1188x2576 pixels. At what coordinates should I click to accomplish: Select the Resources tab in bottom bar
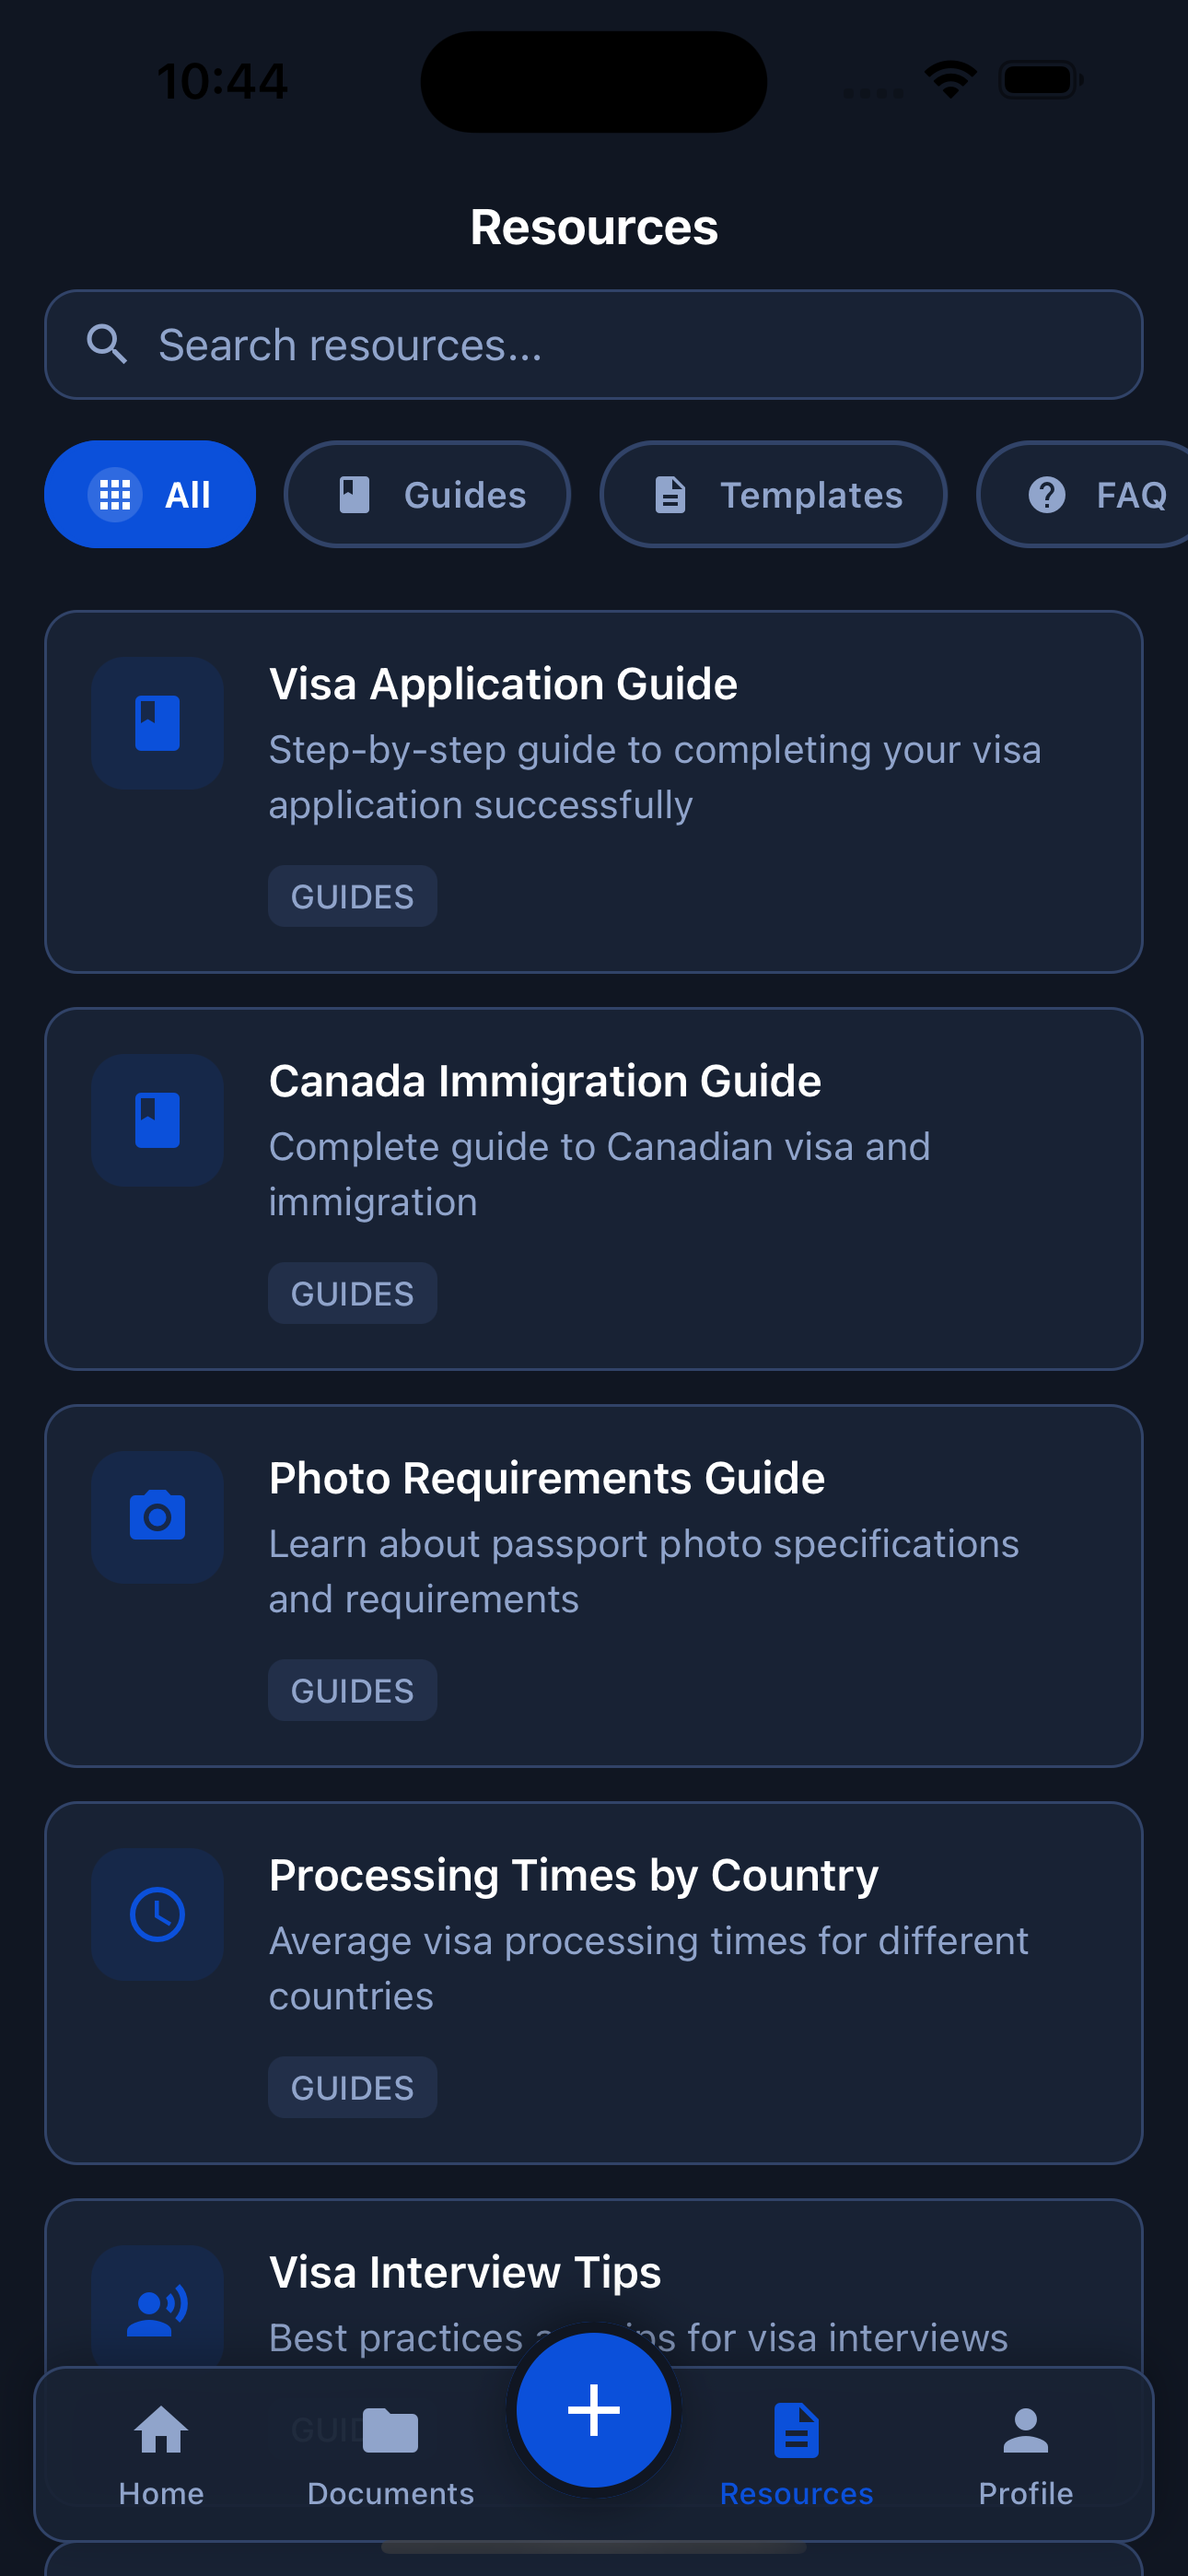tap(796, 2455)
